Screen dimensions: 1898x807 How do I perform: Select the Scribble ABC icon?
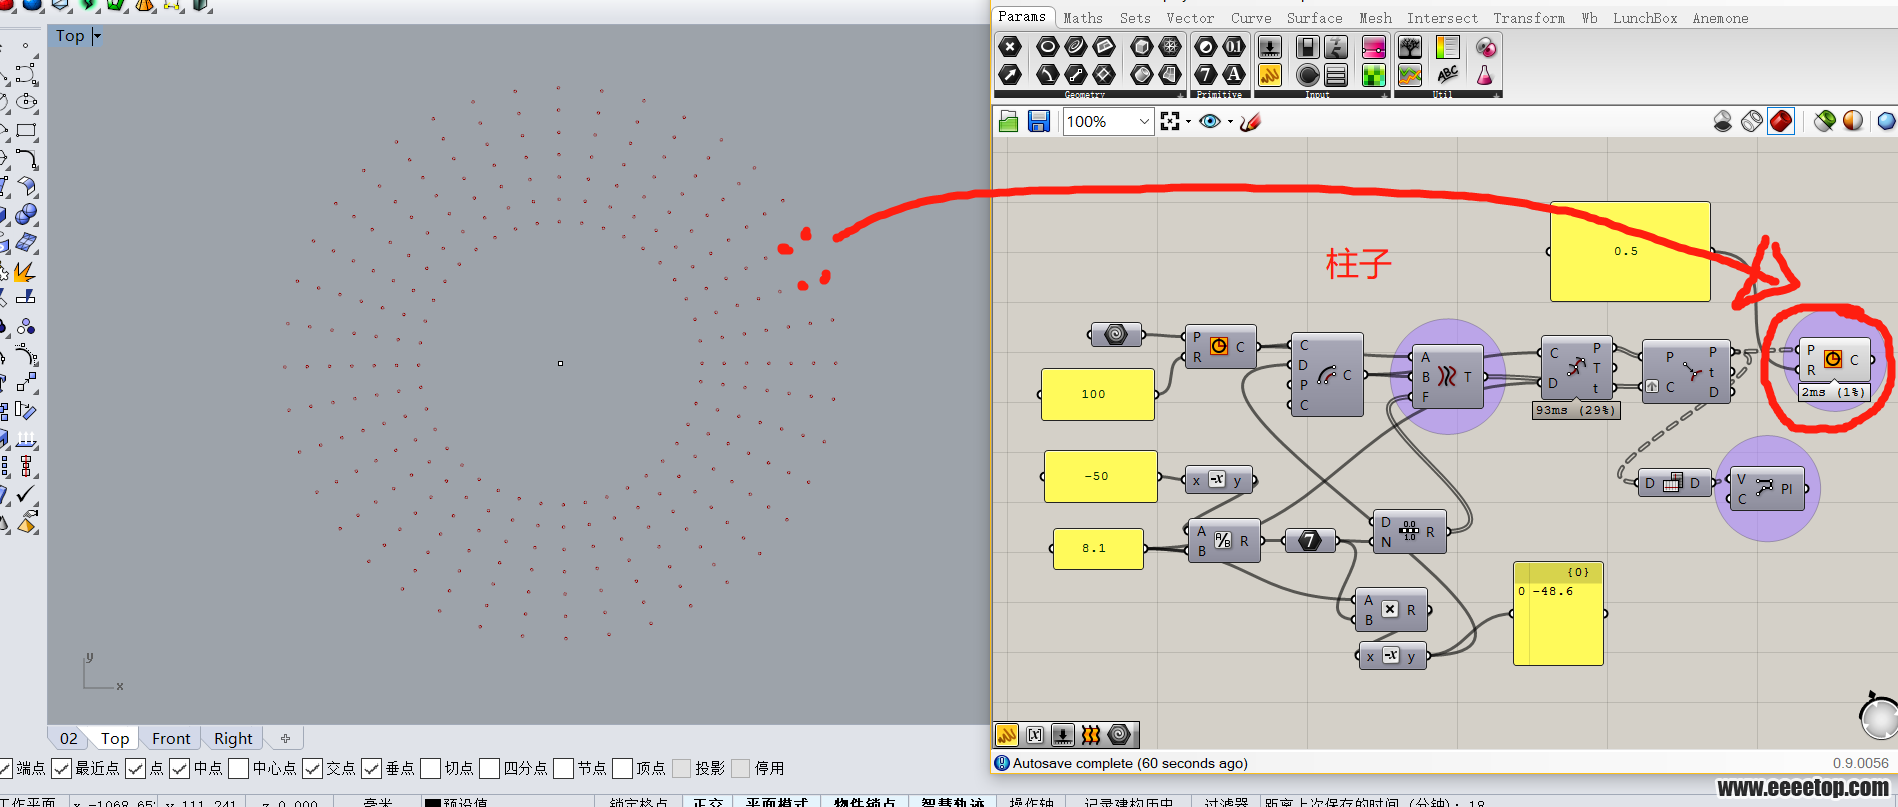[1447, 75]
